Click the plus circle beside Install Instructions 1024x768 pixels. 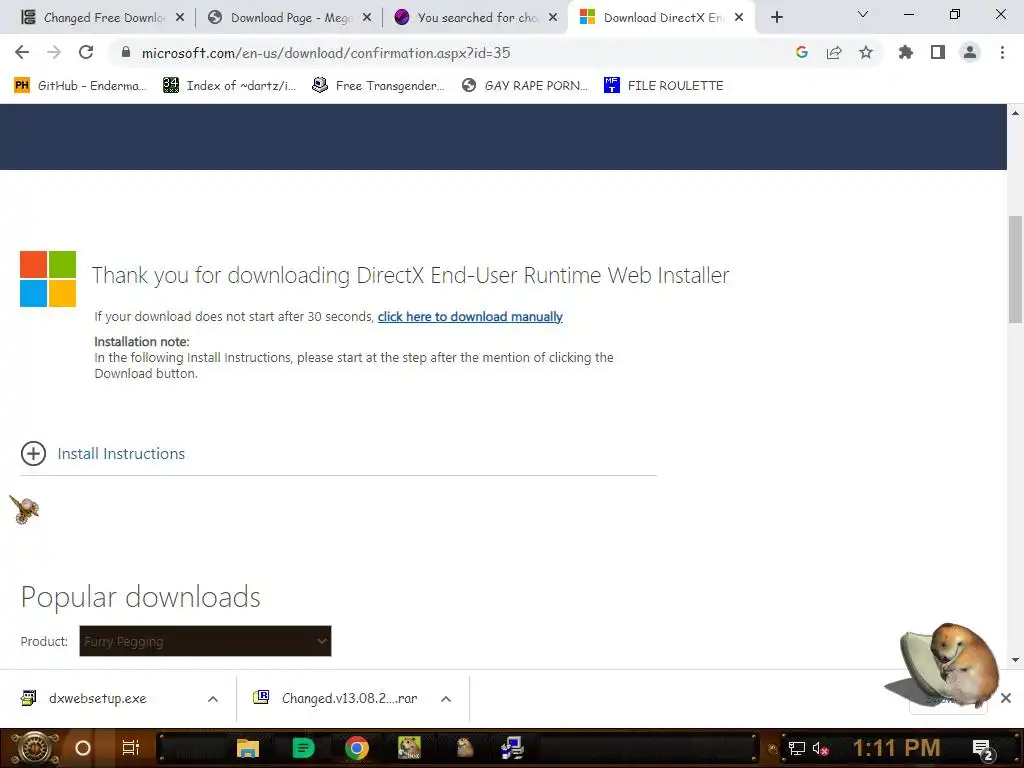coord(33,453)
